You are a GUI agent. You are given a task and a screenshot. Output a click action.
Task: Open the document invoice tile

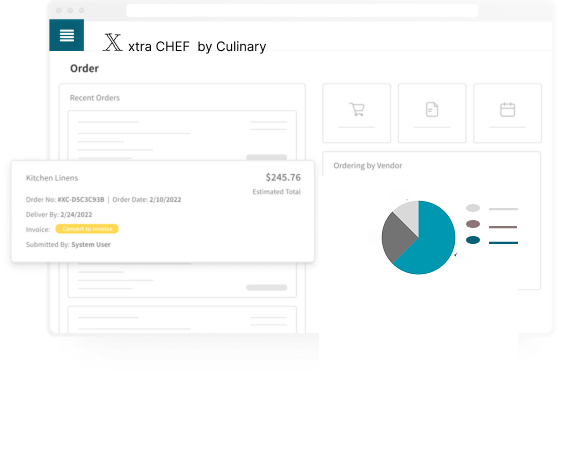tap(432, 113)
